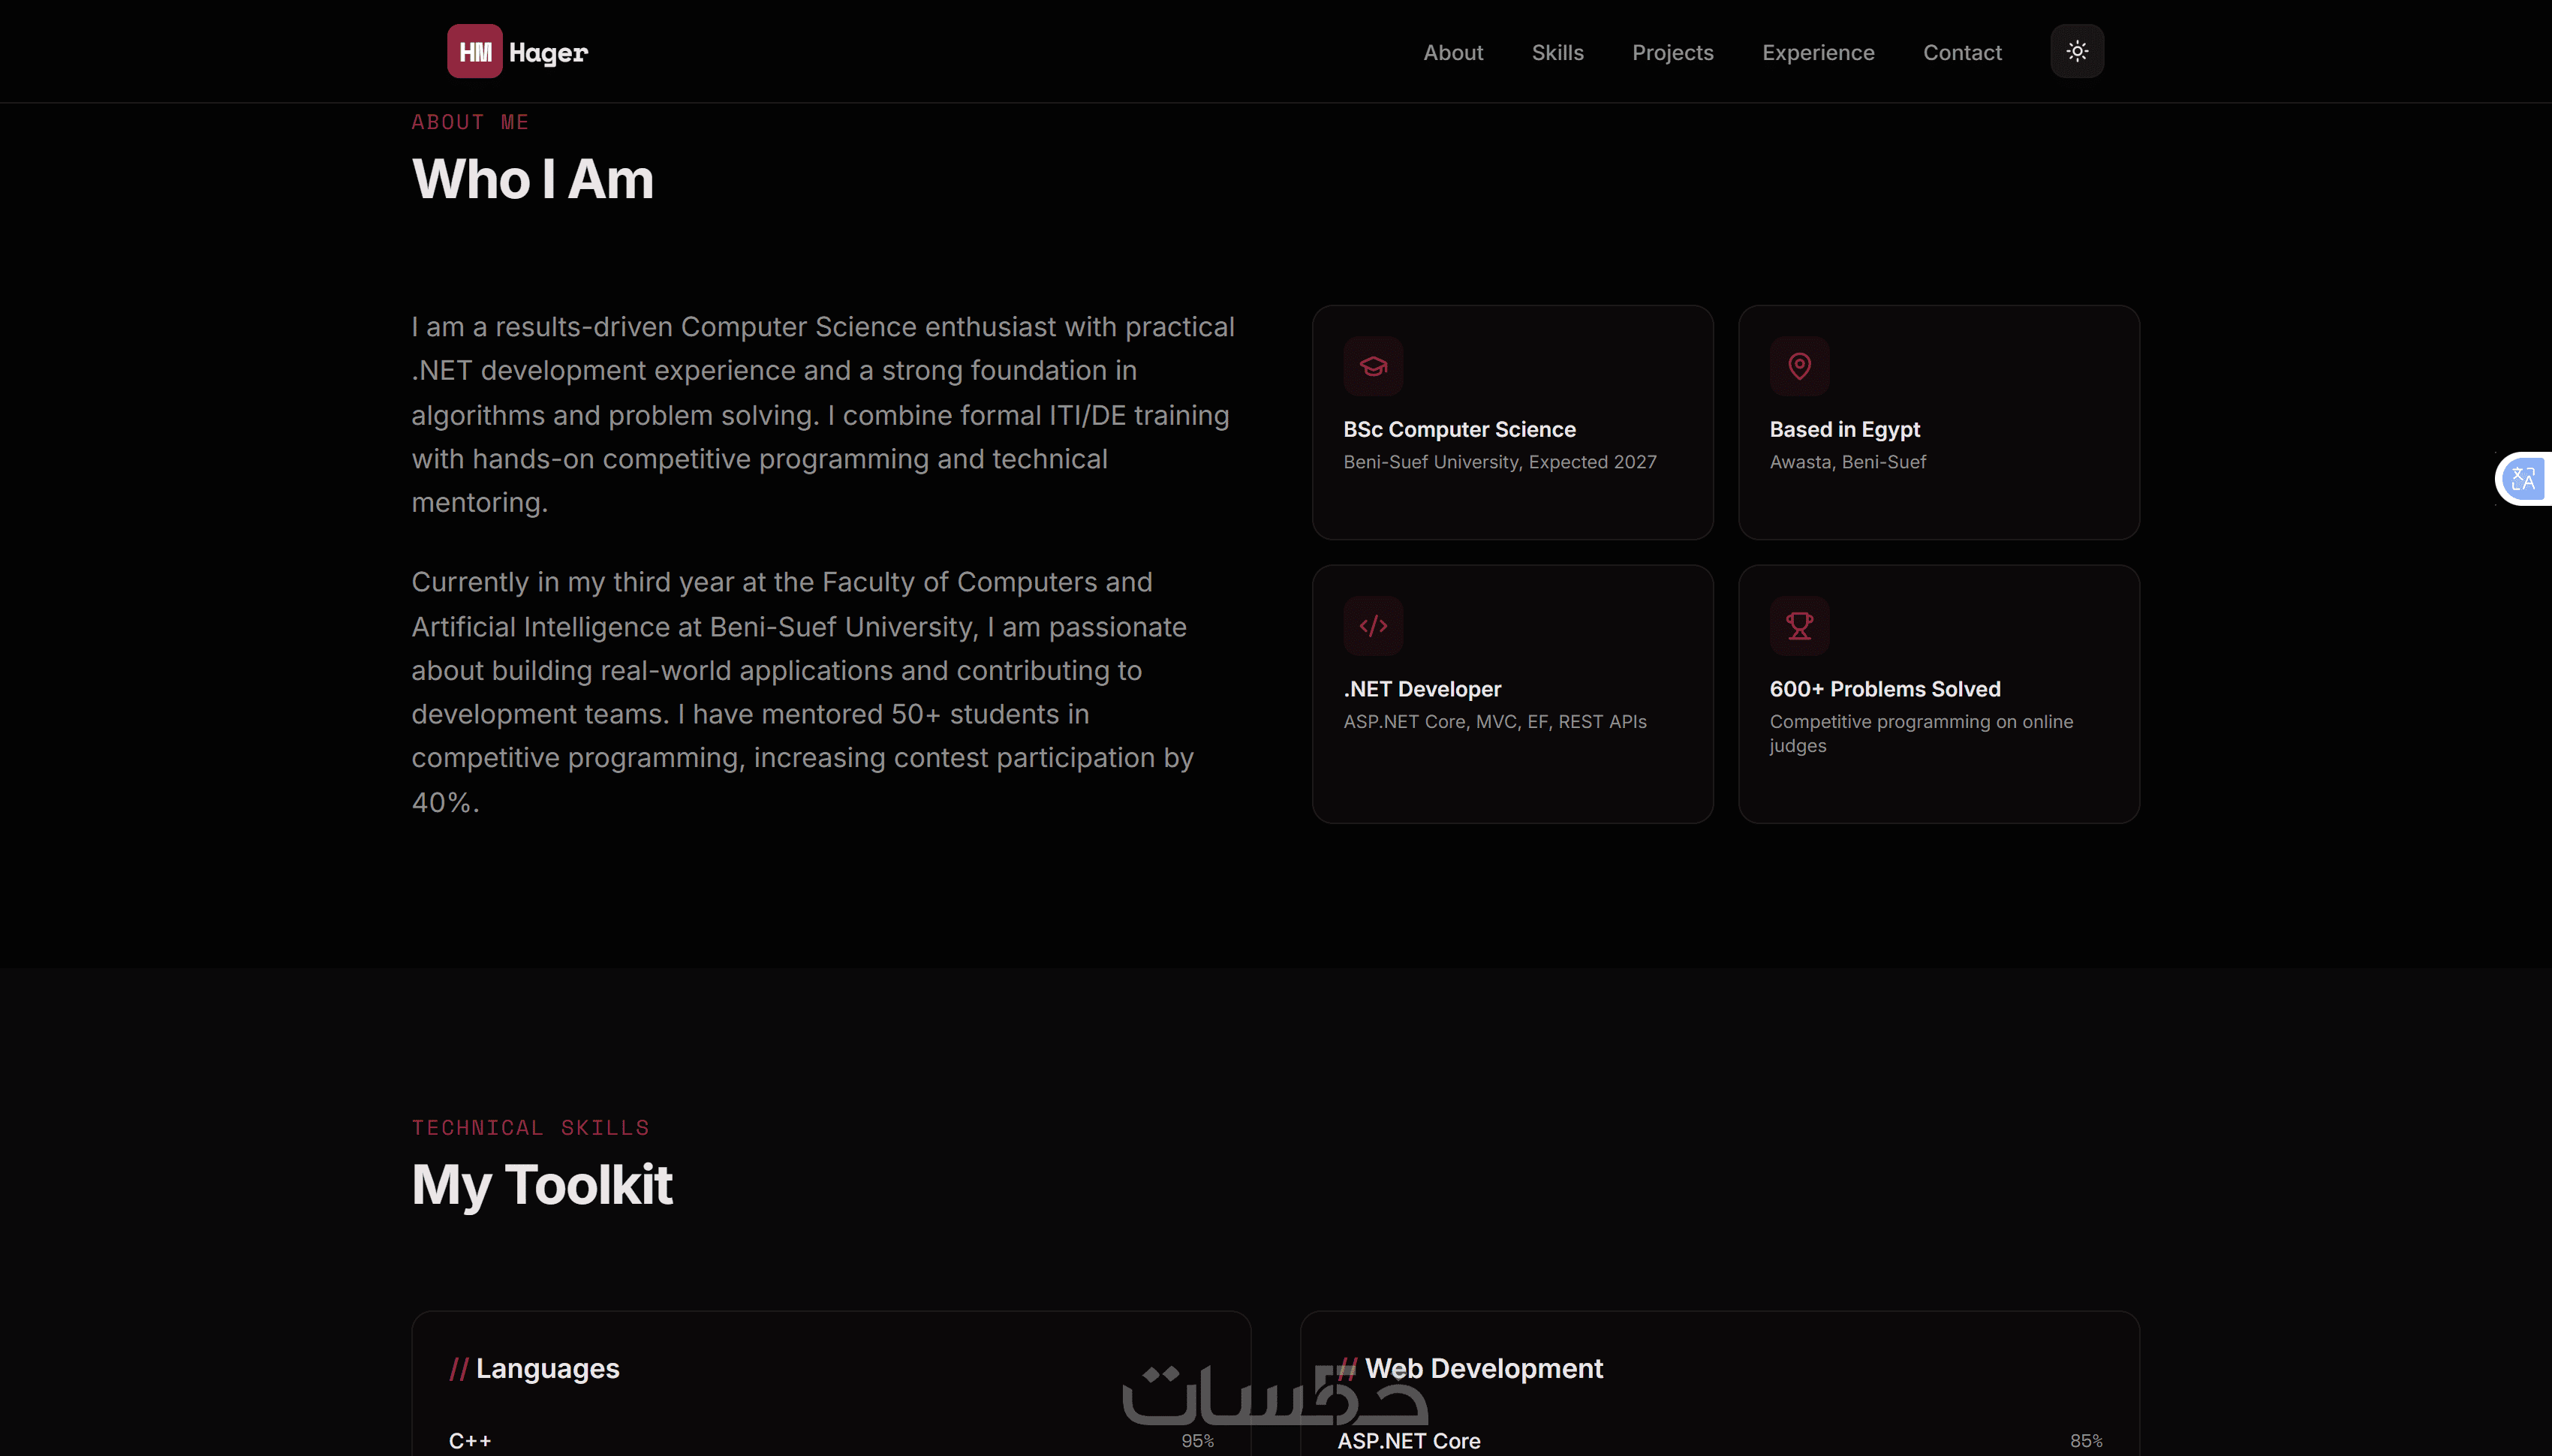The image size is (2552, 1456).
Task: Click the Hager brand name
Action: 548,52
